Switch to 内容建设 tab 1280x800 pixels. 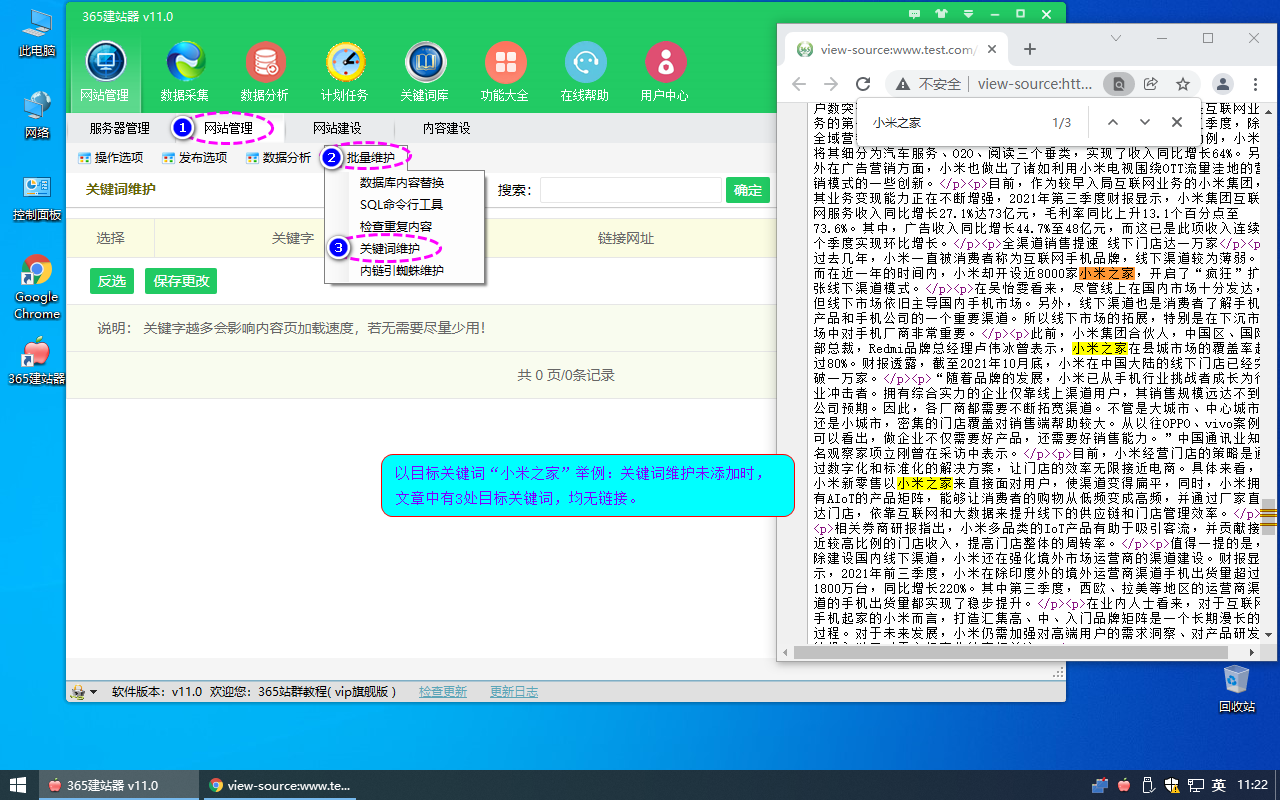click(x=446, y=128)
